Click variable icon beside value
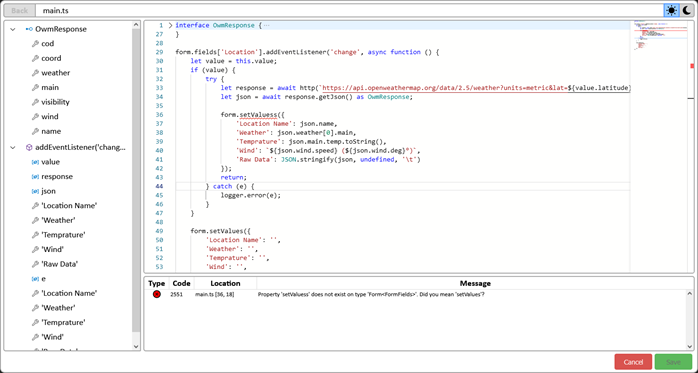The width and height of the screenshot is (698, 373). [x=35, y=162]
